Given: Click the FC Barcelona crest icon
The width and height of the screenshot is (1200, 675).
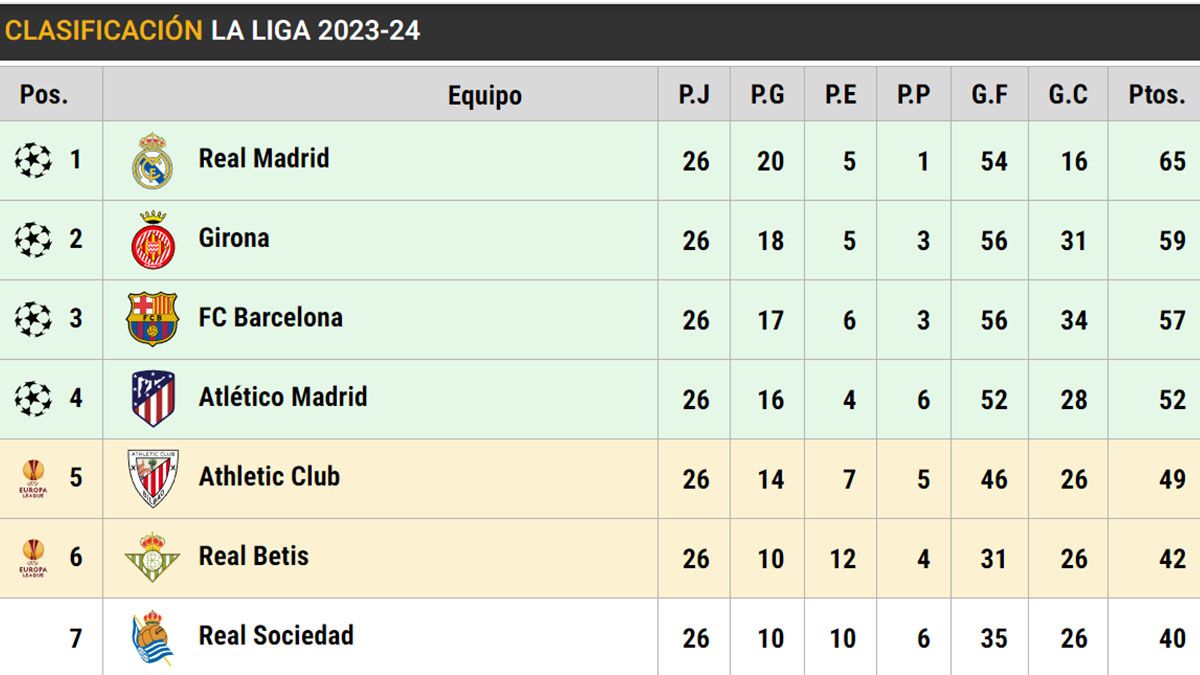Looking at the screenshot, I should pyautogui.click(x=152, y=319).
